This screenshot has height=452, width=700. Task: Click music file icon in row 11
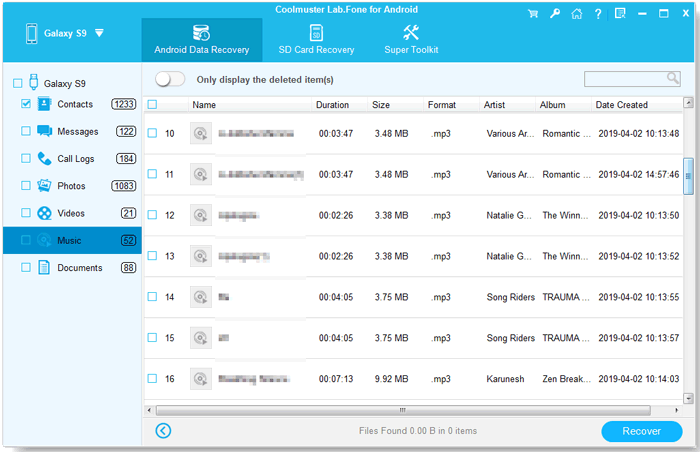click(200, 174)
